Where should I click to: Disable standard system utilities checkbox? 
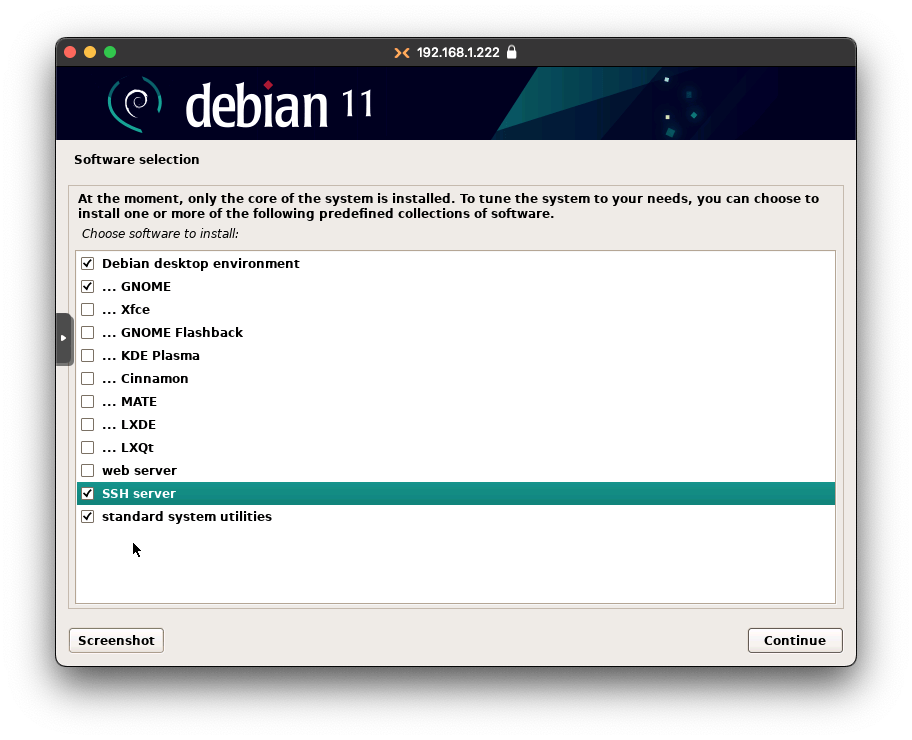(88, 517)
